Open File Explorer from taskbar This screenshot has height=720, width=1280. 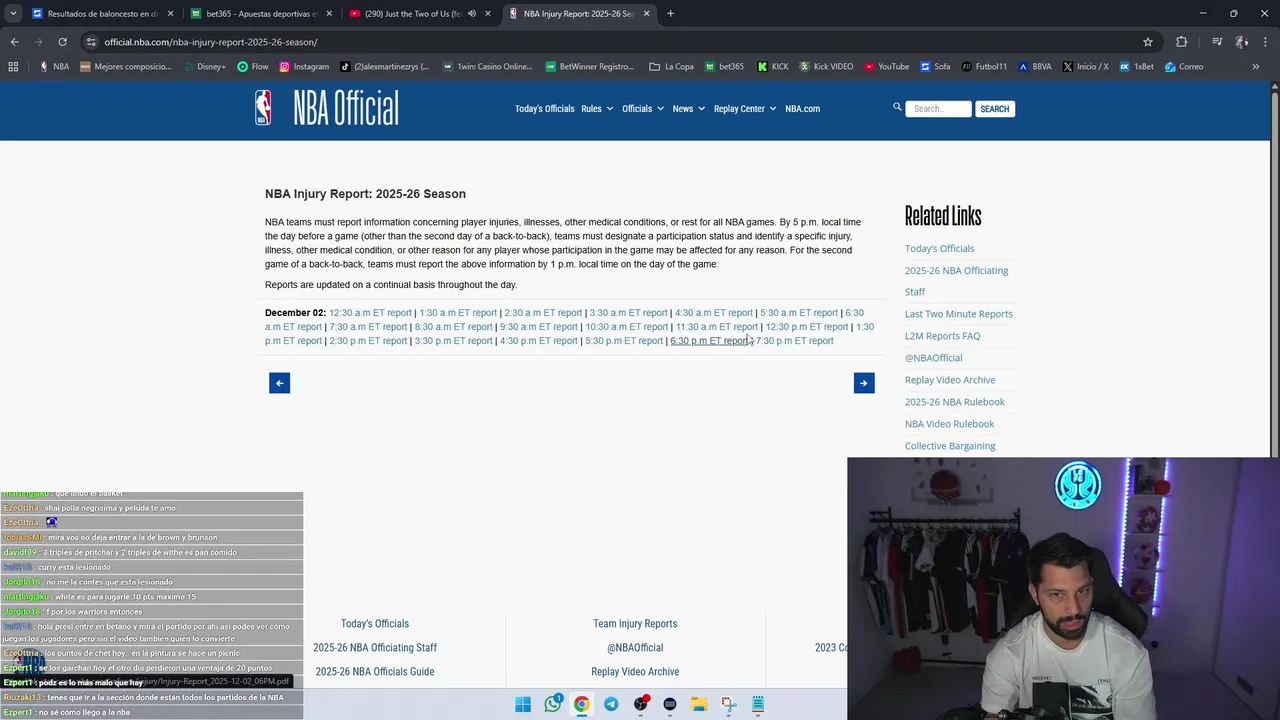point(699,704)
